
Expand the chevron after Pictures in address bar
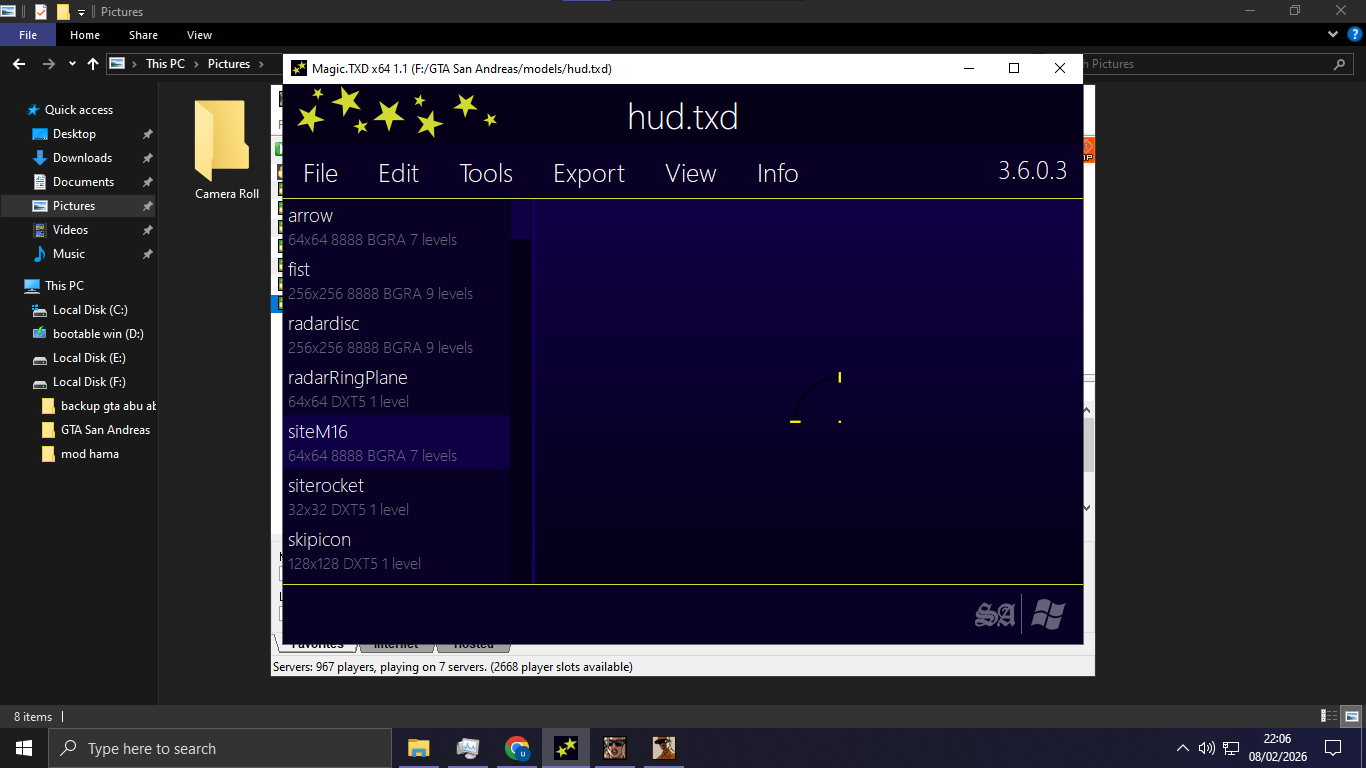pos(262,63)
